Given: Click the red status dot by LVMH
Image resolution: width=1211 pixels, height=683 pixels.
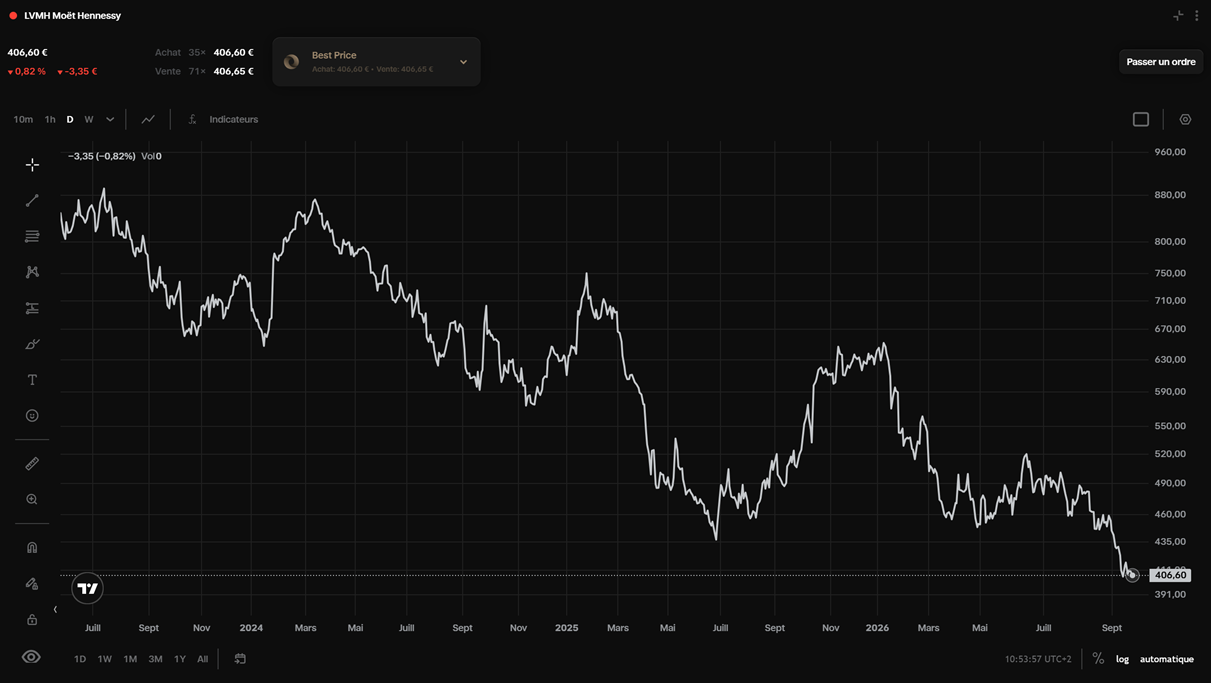Looking at the screenshot, I should pyautogui.click(x=13, y=16).
